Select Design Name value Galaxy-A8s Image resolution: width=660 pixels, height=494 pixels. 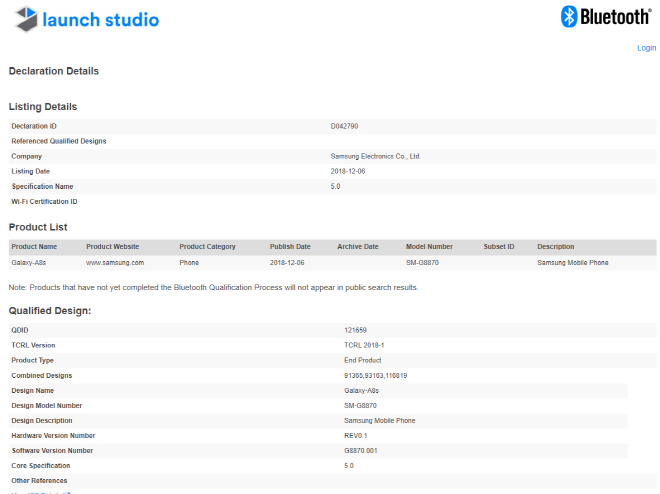pyautogui.click(x=361, y=390)
